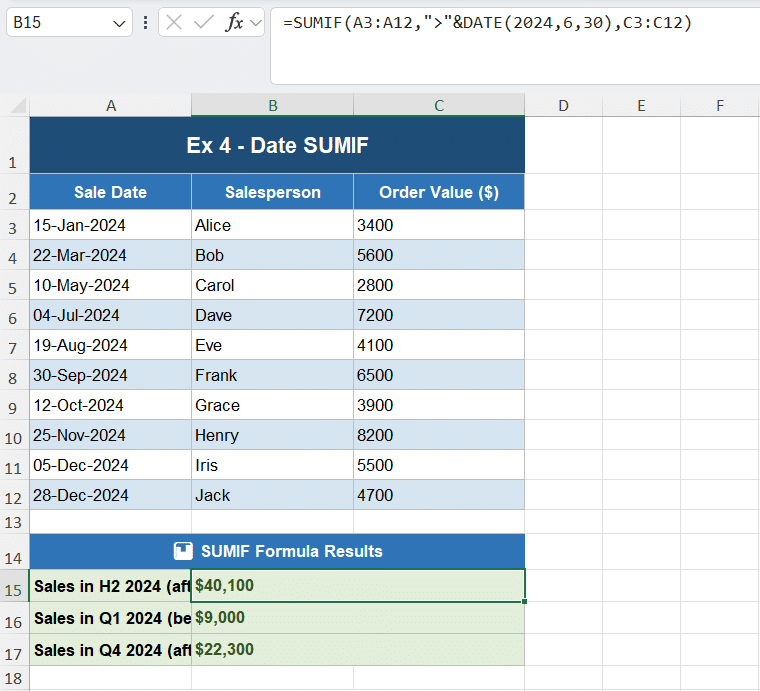Click the 25-Nov-2024 date cell
Image resolution: width=760 pixels, height=691 pixels.
[110, 435]
